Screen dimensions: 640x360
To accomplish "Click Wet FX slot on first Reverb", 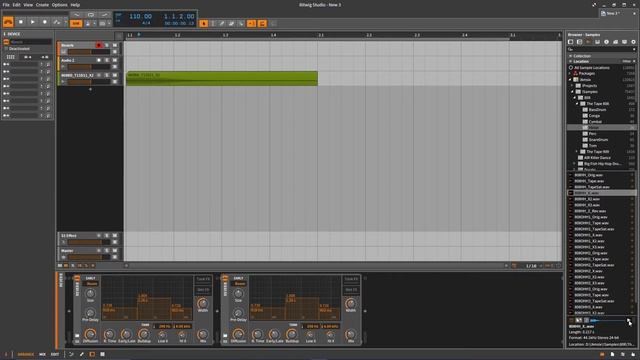I will tap(203, 290).
